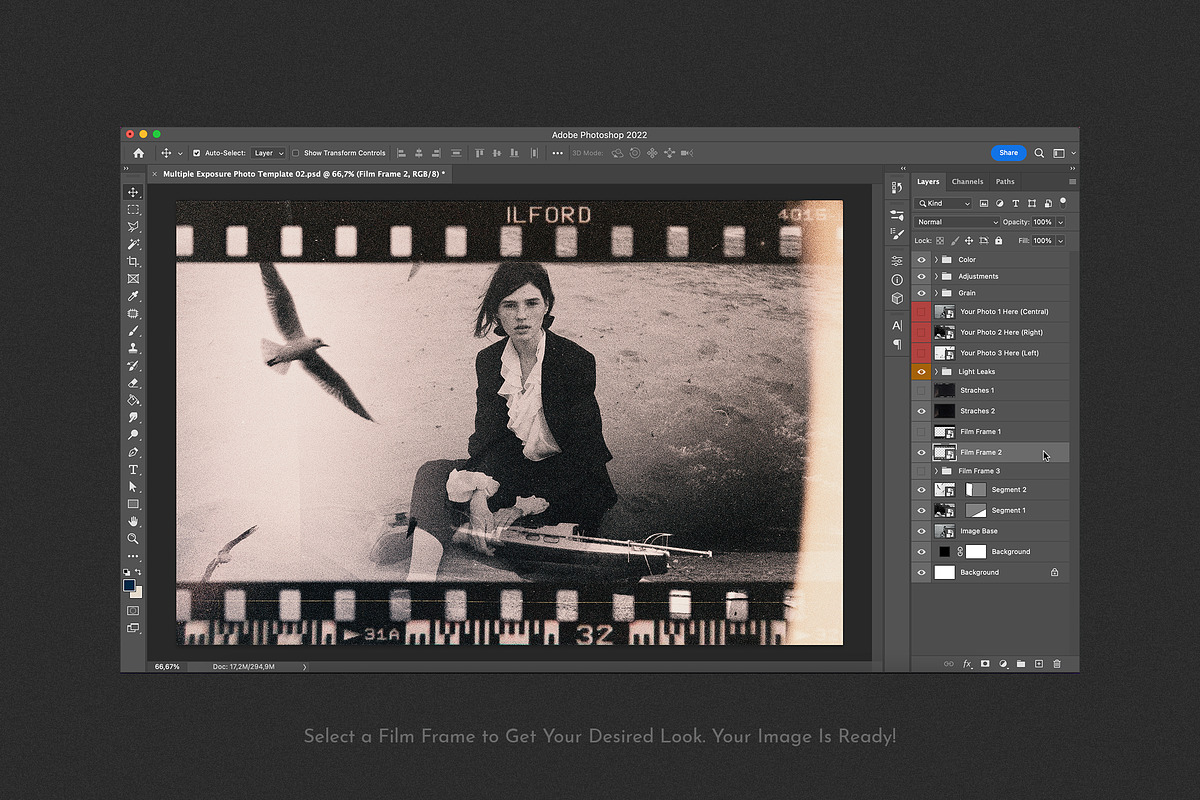Click the create new layer icon
Image resolution: width=1200 pixels, height=800 pixels.
[1039, 664]
